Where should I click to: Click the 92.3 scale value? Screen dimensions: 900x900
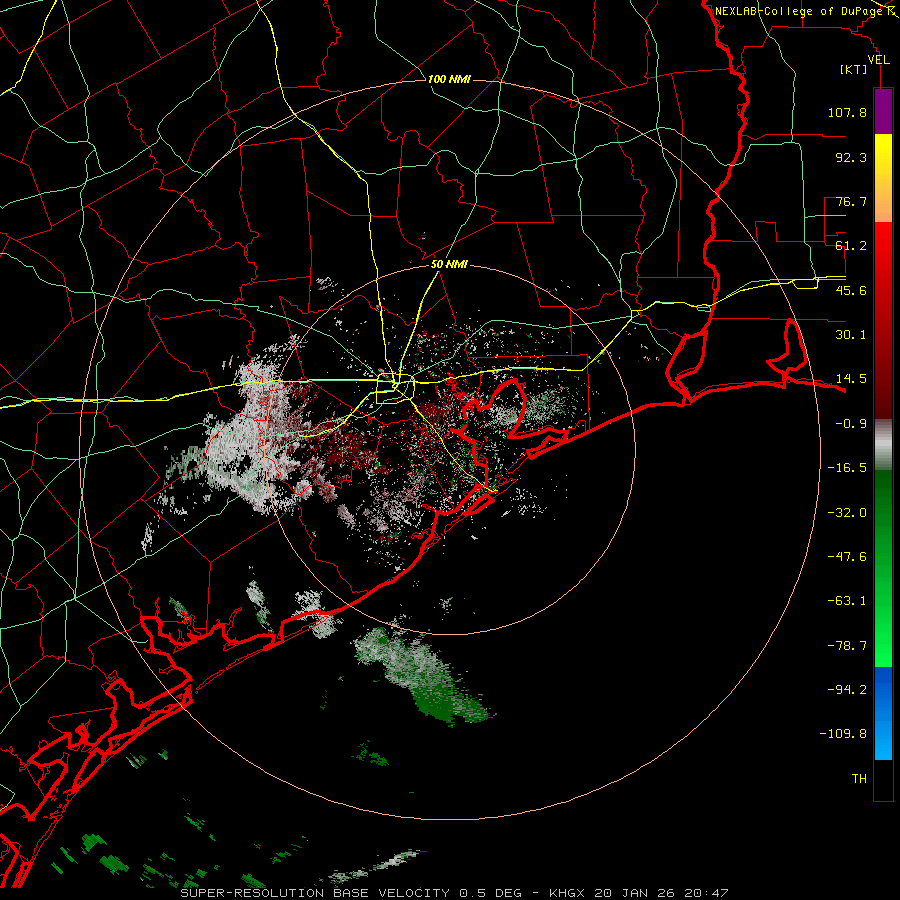point(851,157)
